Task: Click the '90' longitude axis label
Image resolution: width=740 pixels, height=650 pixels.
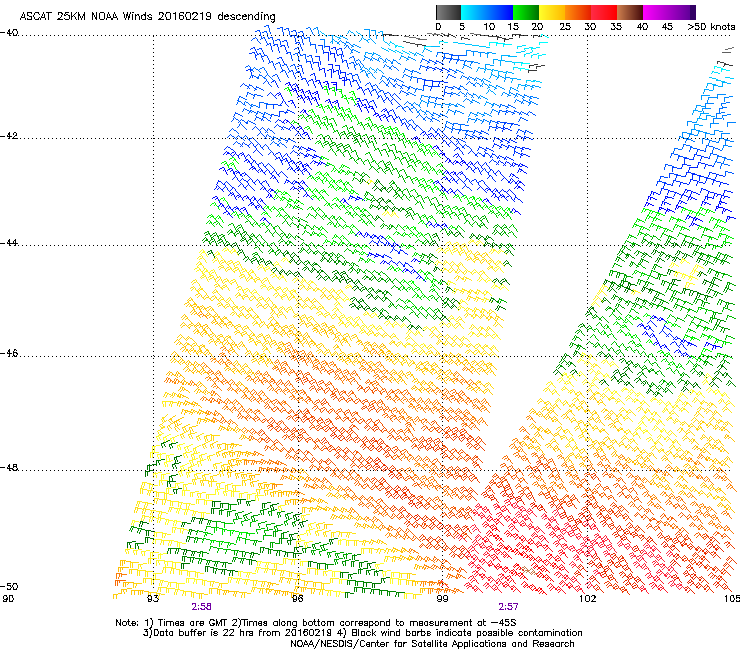Action: pos(8,599)
